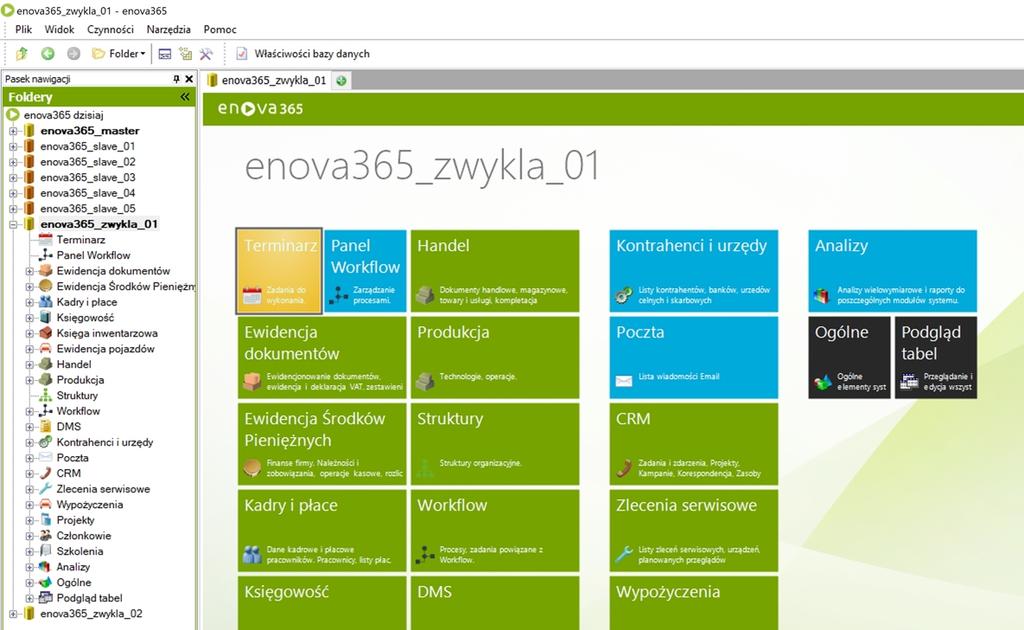Open the Podgląd tabel dark tile
Screen dimensions: 1024x630
coord(936,358)
